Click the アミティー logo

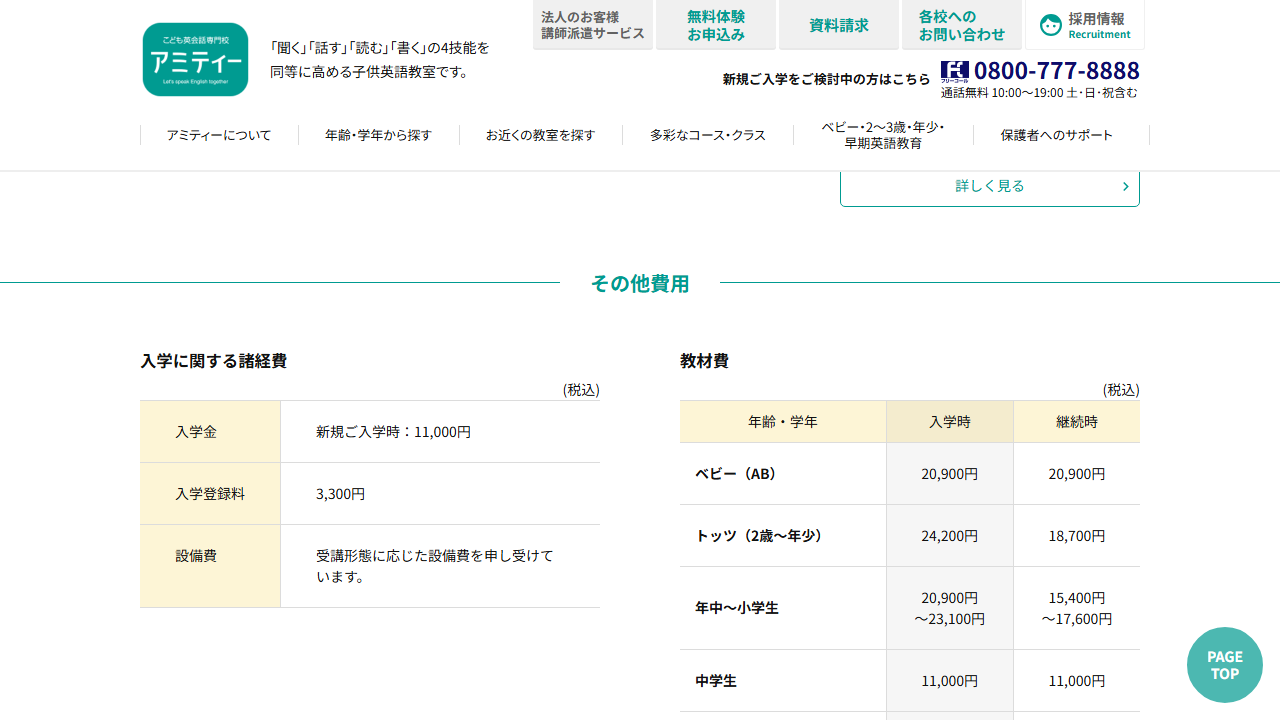(x=195, y=59)
